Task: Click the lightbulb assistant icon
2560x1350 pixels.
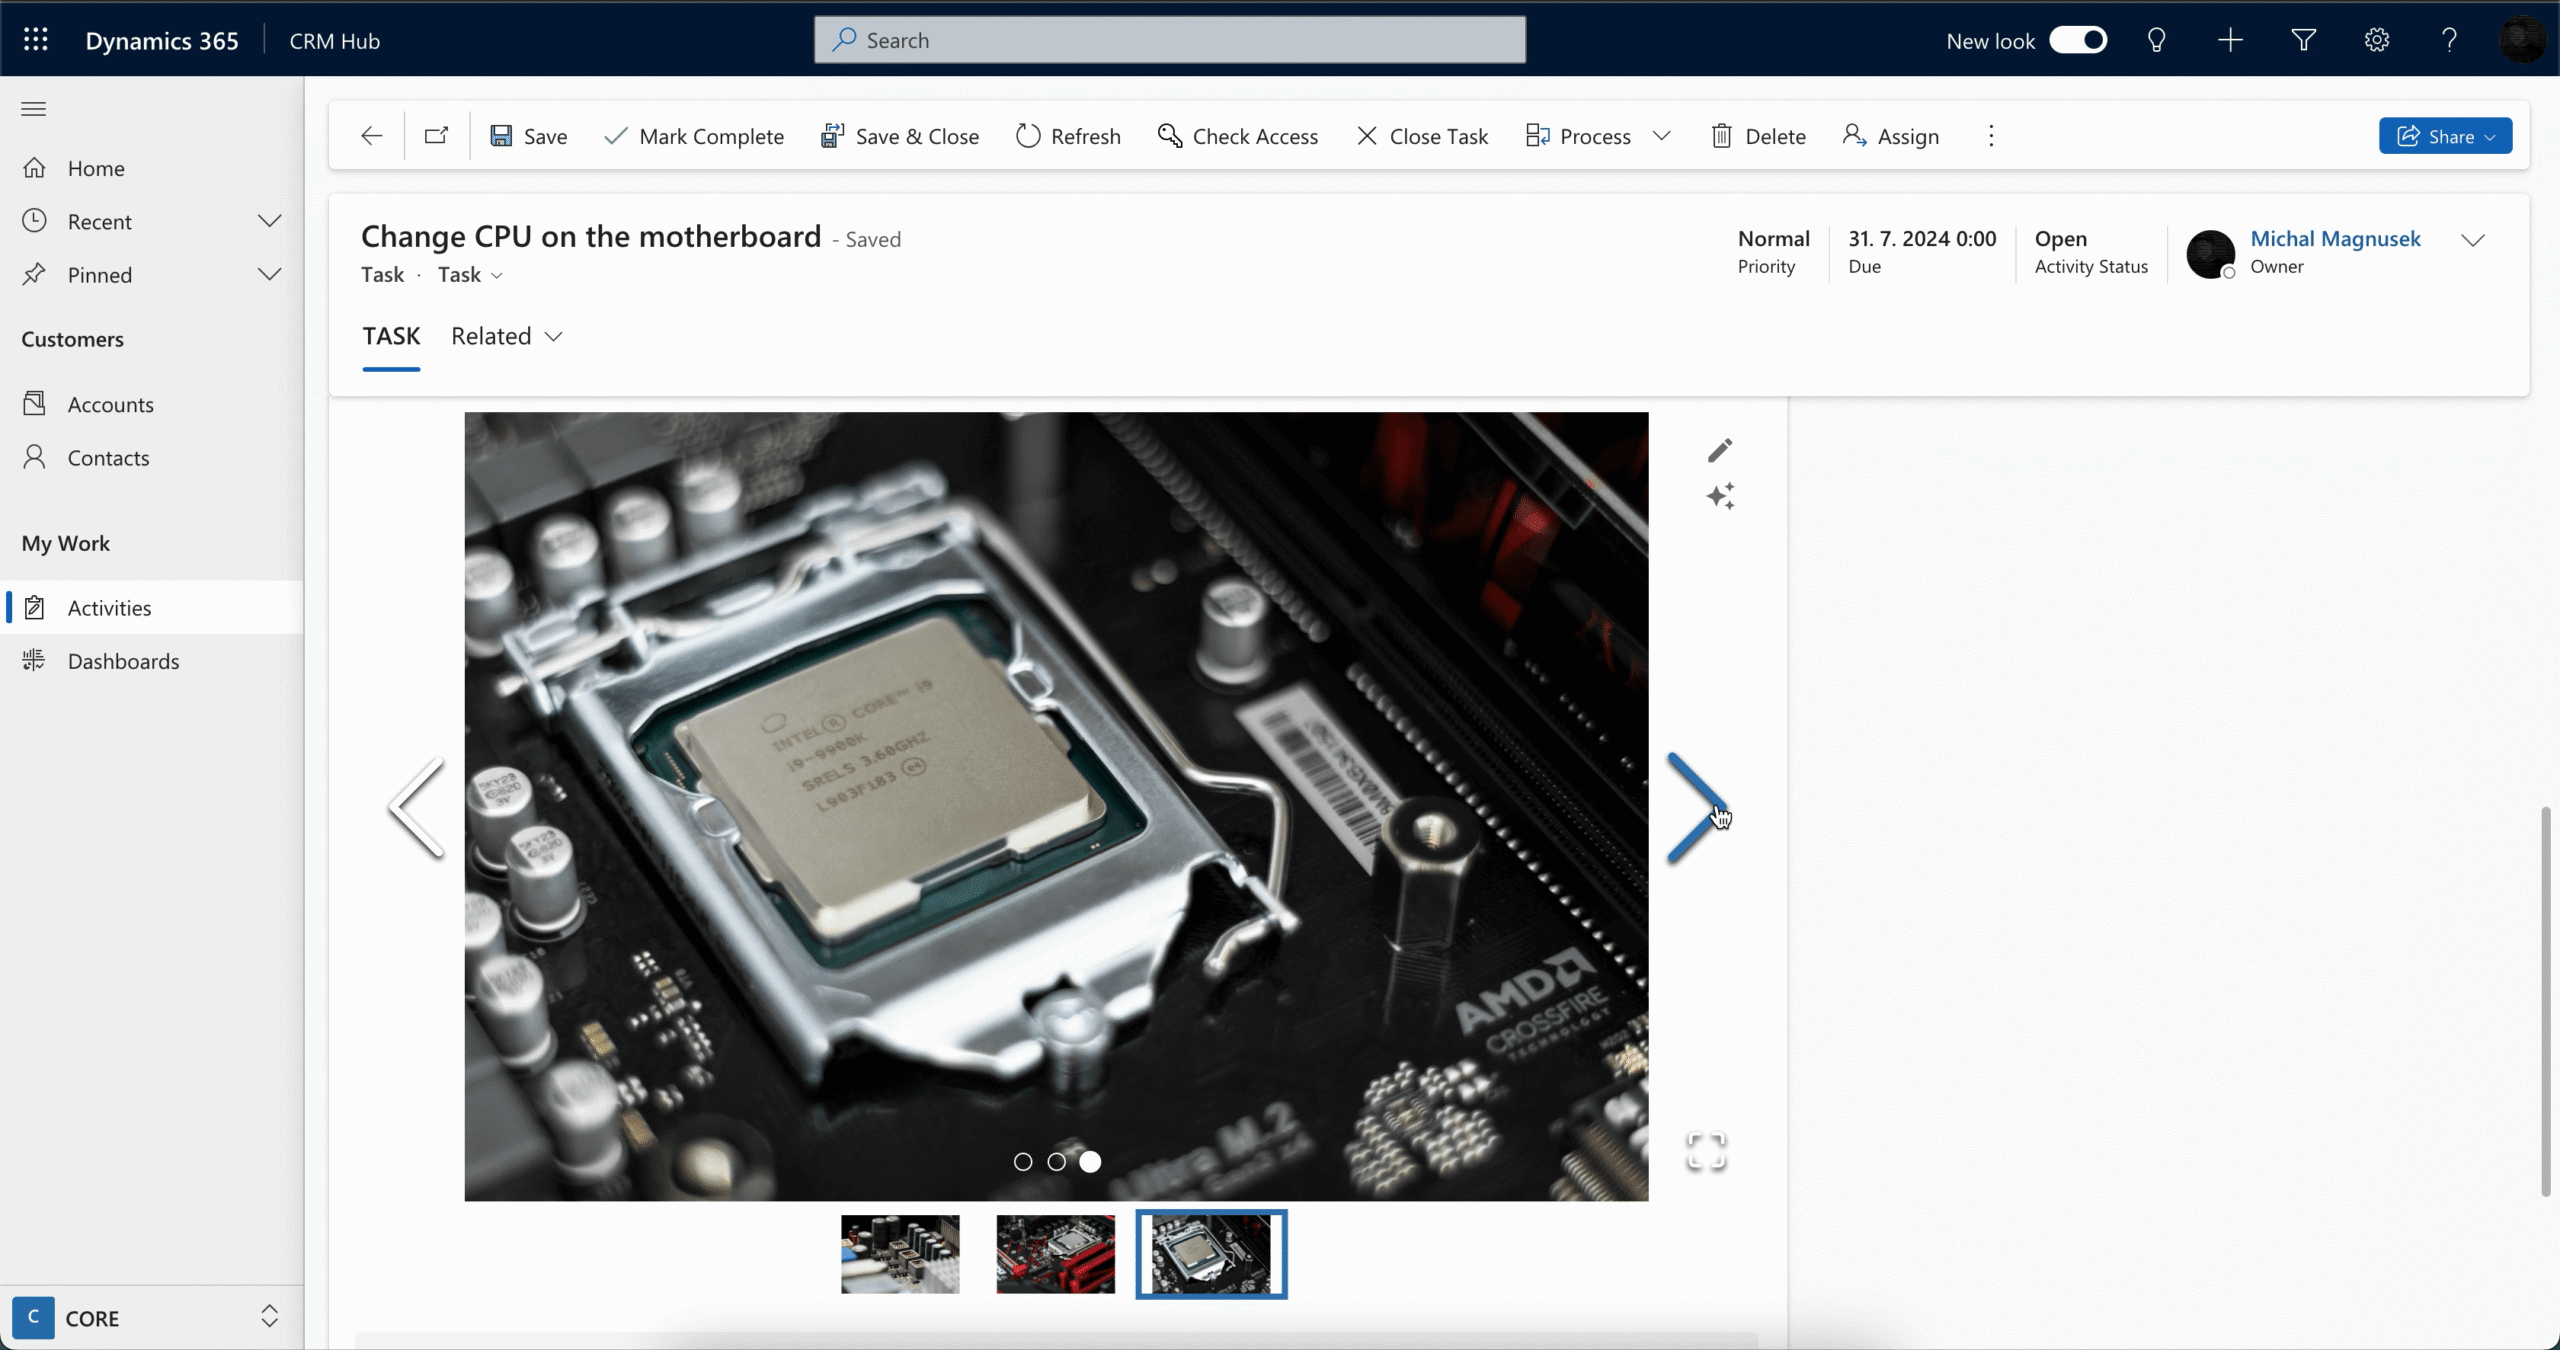Action: (2156, 40)
